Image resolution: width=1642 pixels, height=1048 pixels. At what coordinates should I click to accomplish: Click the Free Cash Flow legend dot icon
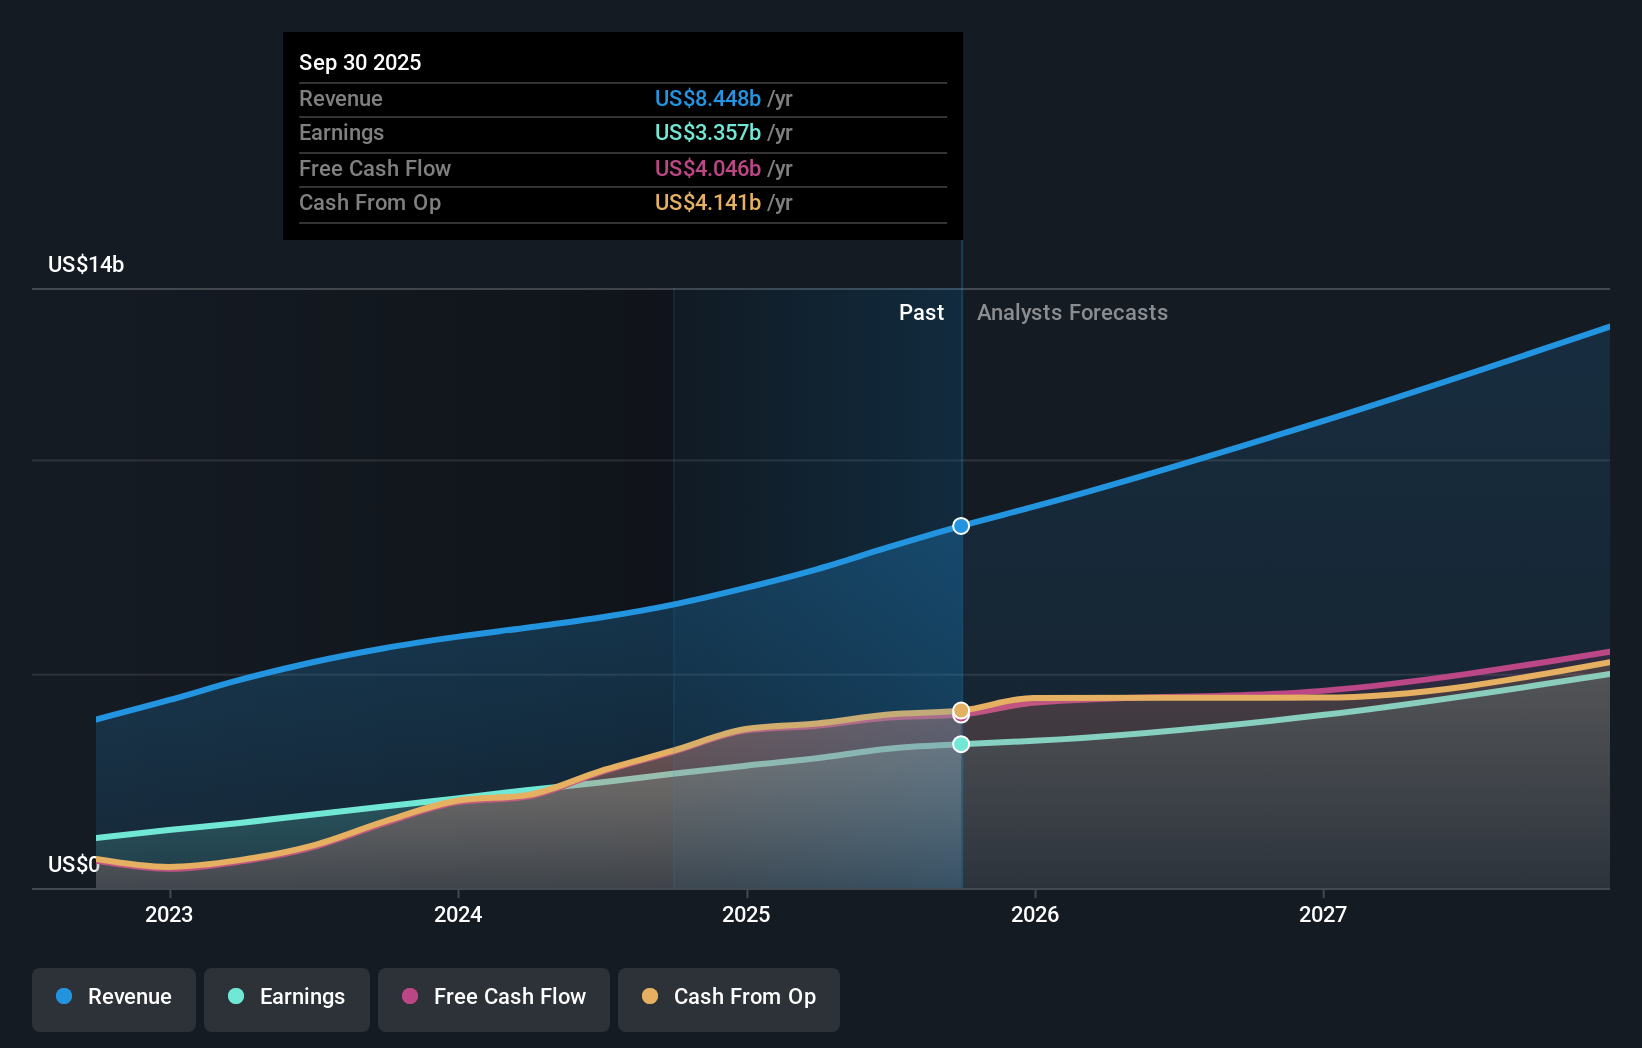410,997
